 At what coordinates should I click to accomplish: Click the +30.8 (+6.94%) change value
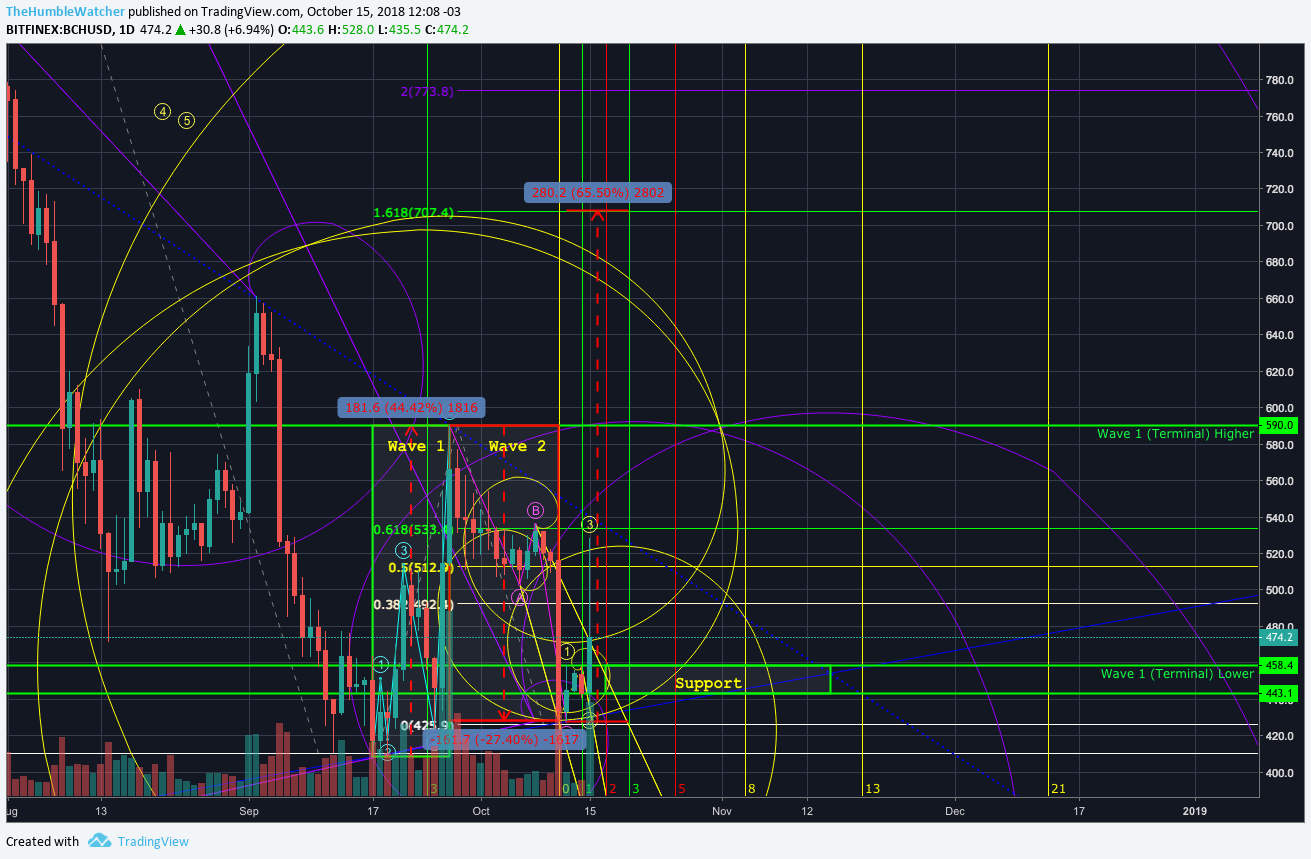pyautogui.click(x=230, y=30)
